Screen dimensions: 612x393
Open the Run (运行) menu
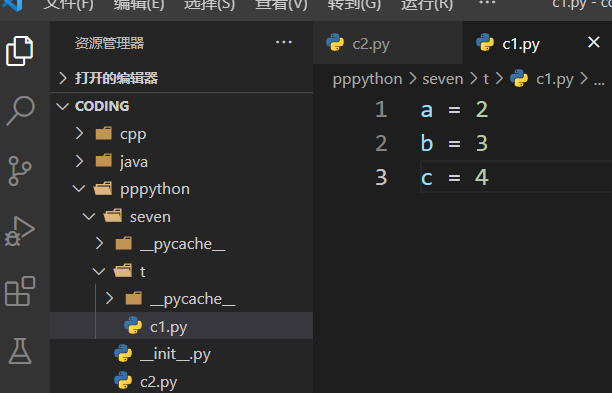point(427,5)
